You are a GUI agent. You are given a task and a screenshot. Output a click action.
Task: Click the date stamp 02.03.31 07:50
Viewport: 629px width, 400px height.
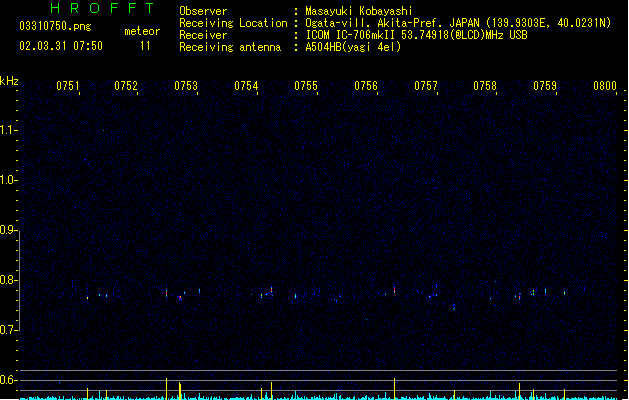pyautogui.click(x=61, y=46)
